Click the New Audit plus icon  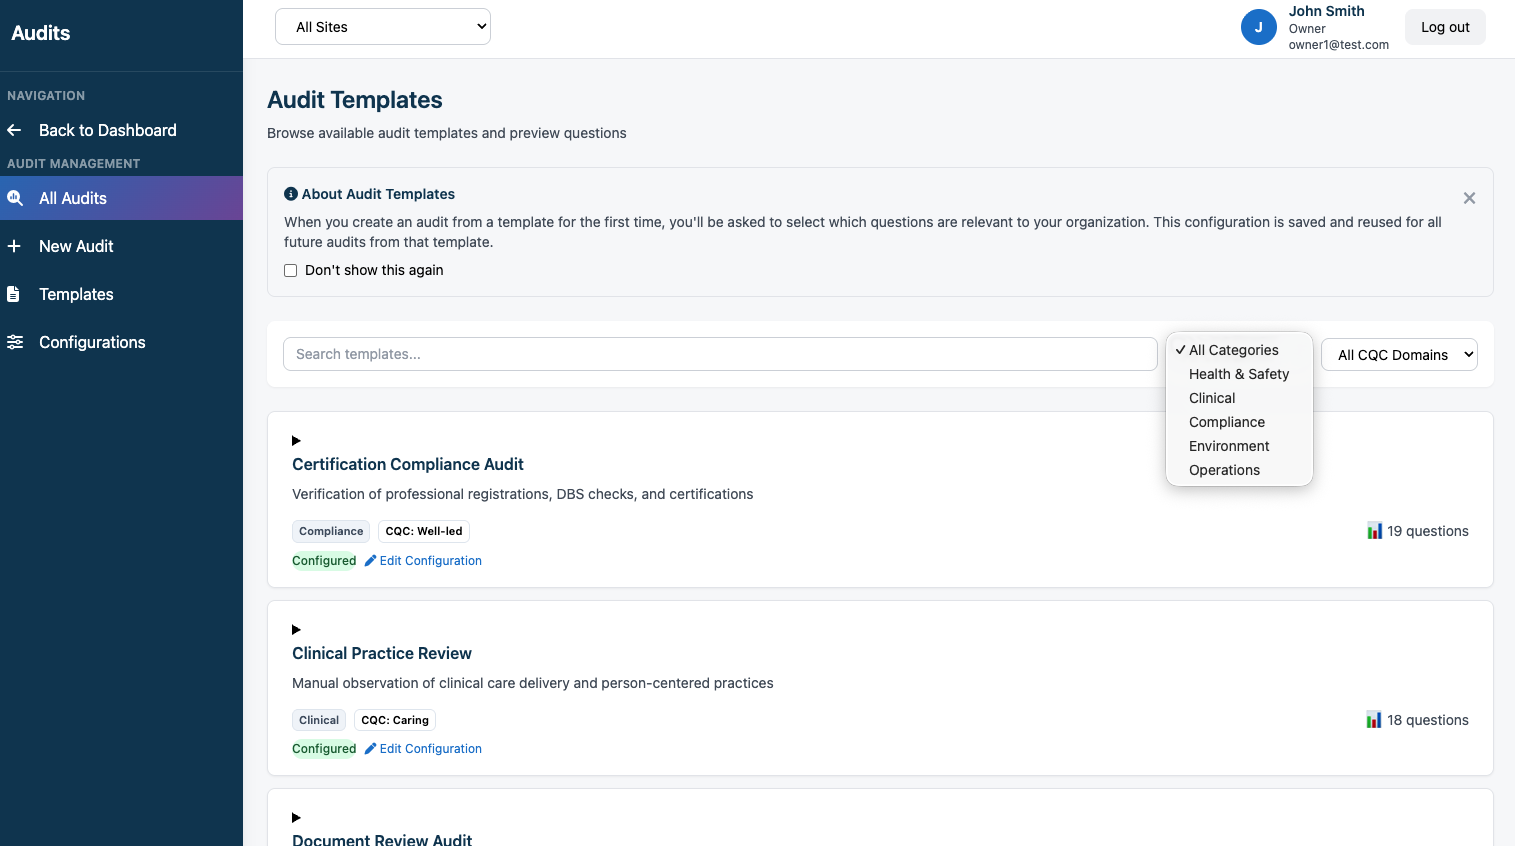point(14,246)
